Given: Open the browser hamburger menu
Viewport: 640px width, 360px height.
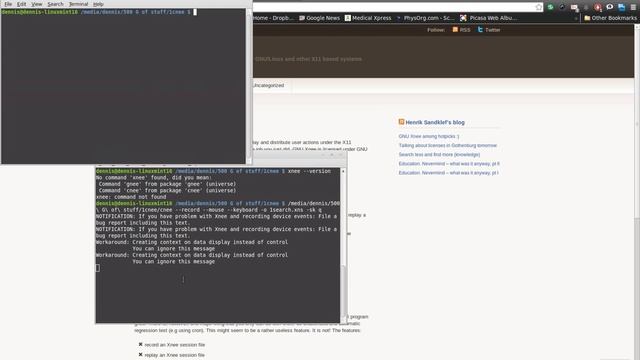Looking at the screenshot, I should (x=633, y=7).
